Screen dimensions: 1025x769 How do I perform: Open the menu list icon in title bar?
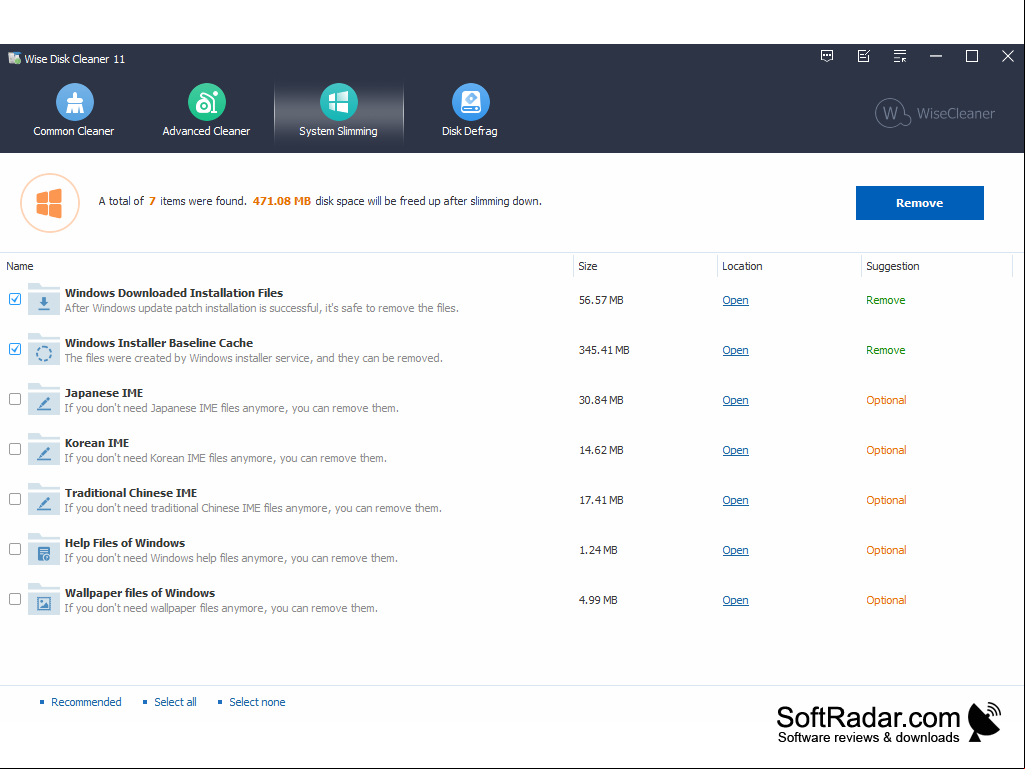pos(900,56)
